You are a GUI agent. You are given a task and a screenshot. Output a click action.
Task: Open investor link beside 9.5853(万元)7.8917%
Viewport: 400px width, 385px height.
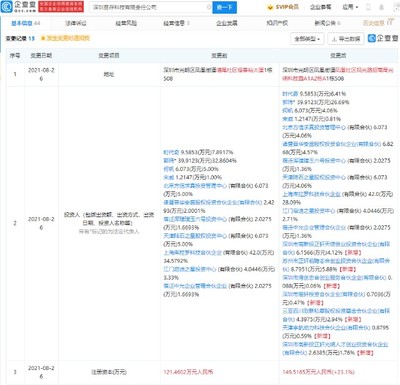171,152
